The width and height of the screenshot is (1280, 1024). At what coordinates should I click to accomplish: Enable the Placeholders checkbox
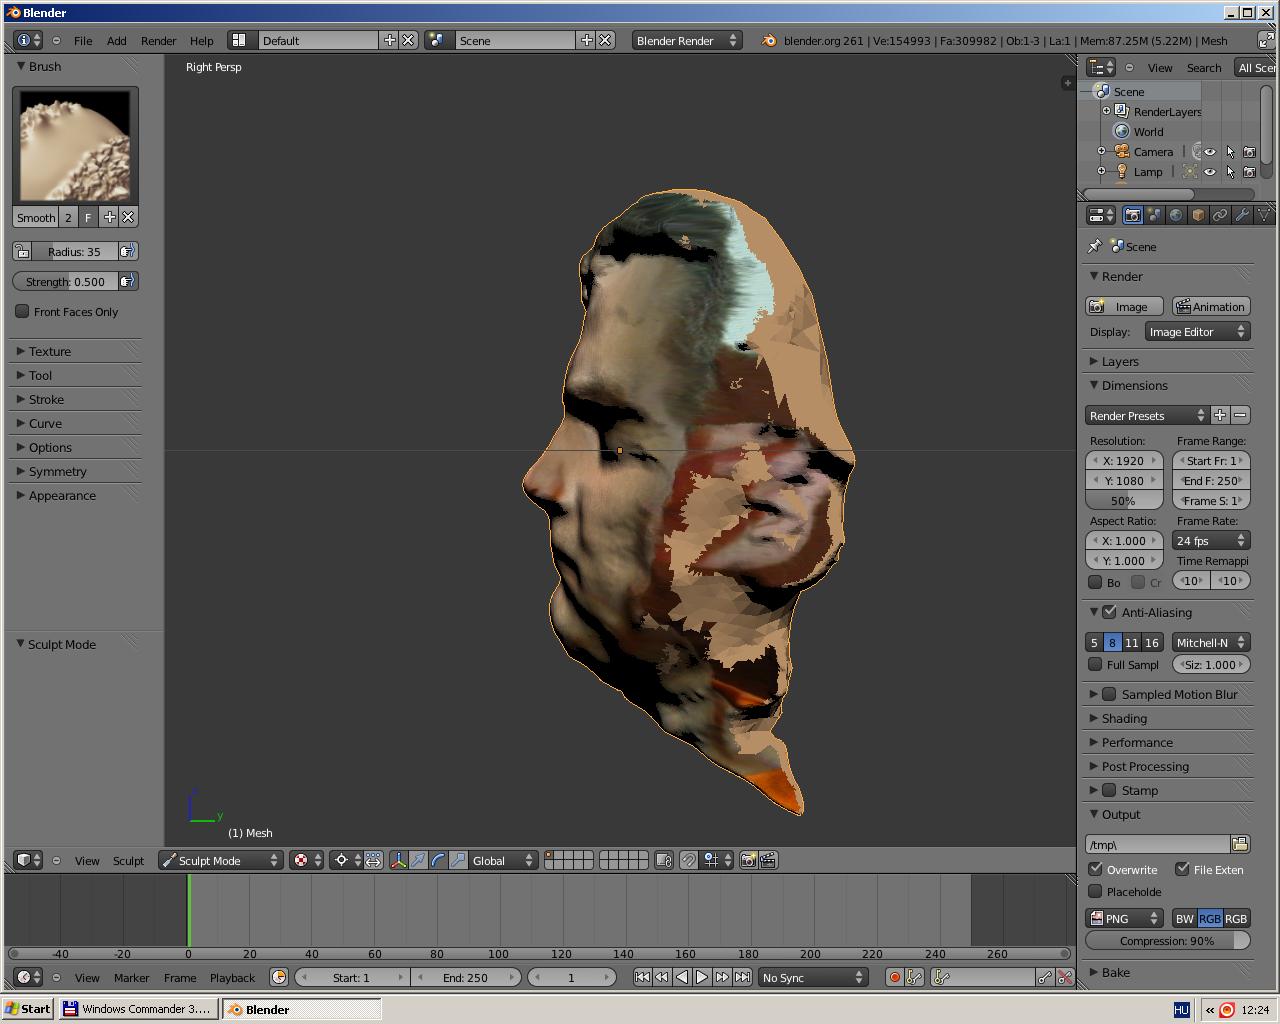tap(1096, 891)
